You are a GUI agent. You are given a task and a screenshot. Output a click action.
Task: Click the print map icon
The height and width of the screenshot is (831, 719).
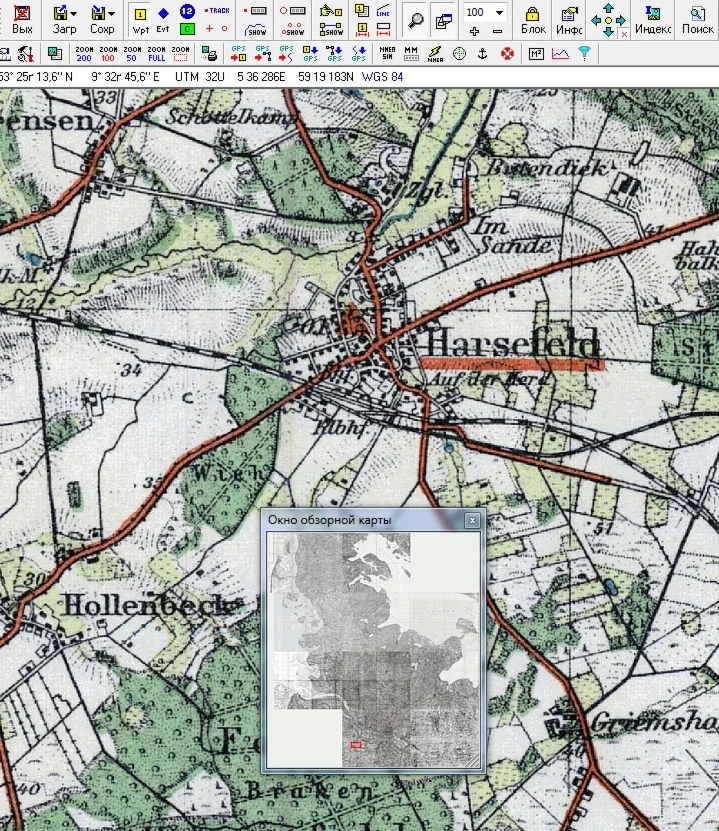coord(209,54)
